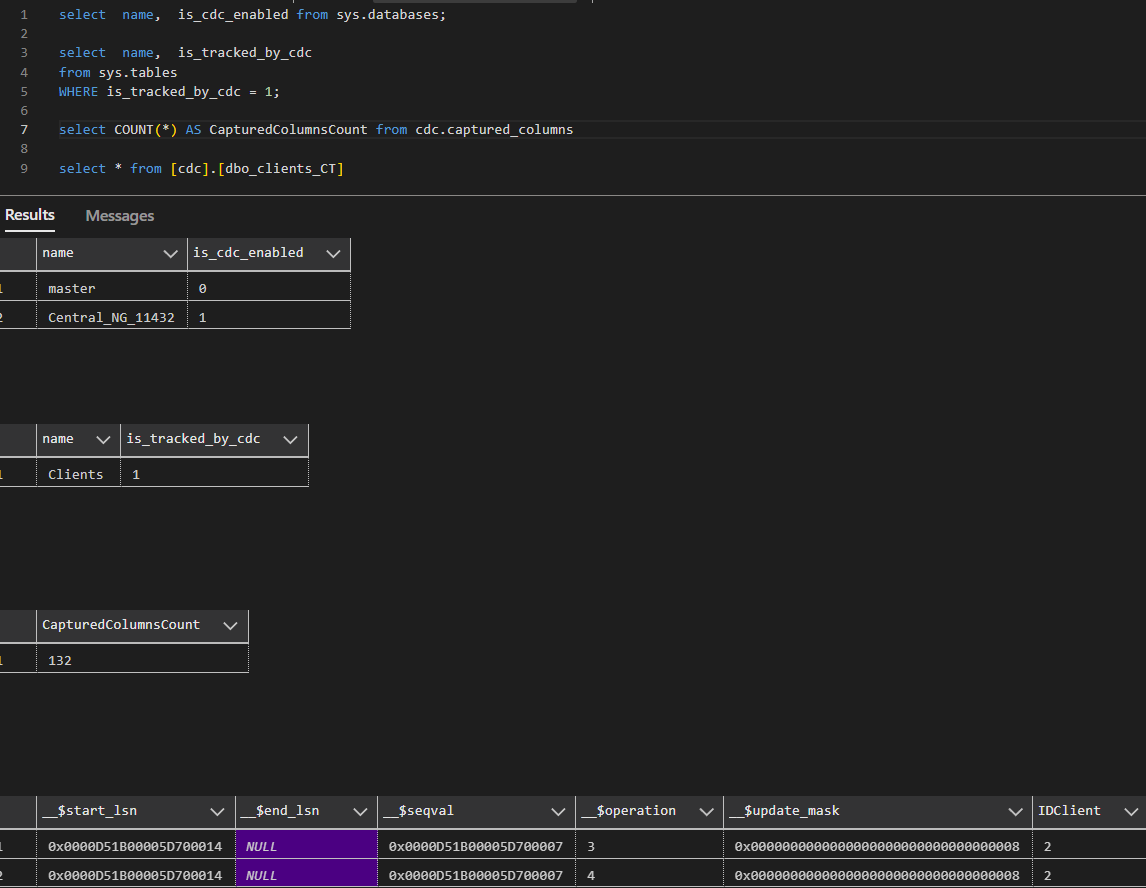Click the CapturedColumnsCount filter icon
The image size is (1146, 888).
[x=230, y=625]
